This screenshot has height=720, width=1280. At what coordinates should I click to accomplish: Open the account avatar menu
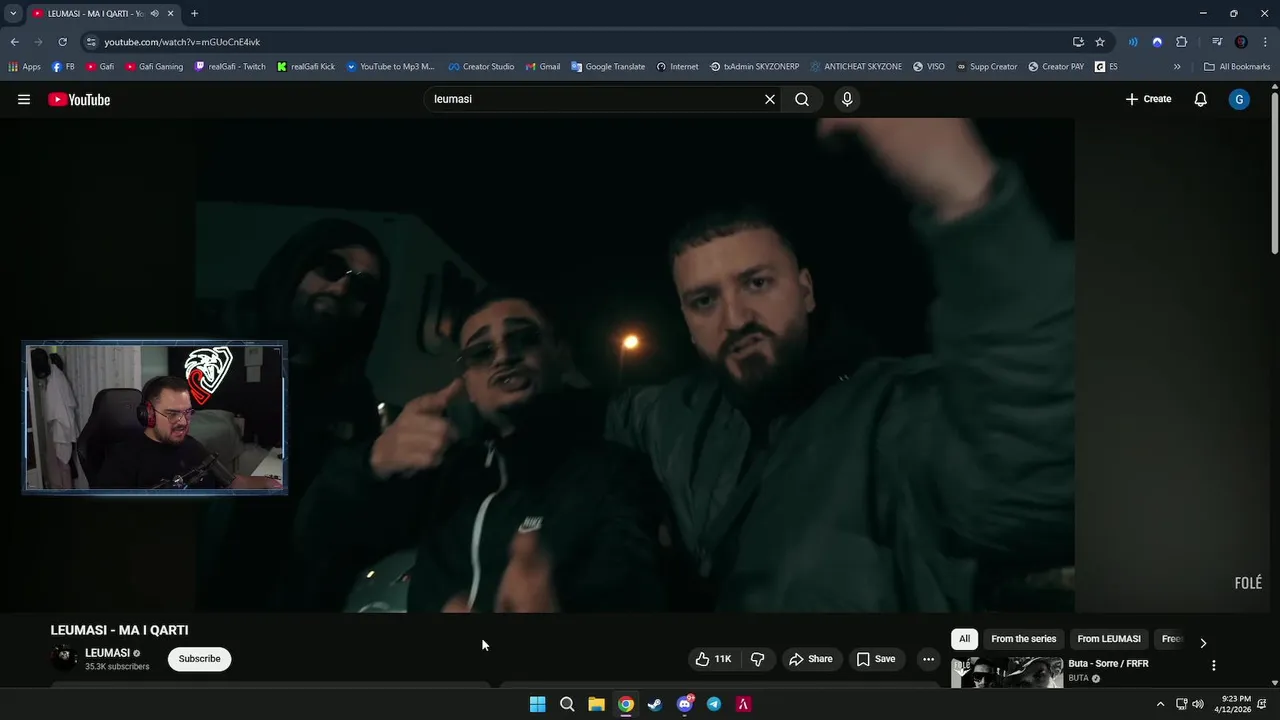click(x=1239, y=99)
